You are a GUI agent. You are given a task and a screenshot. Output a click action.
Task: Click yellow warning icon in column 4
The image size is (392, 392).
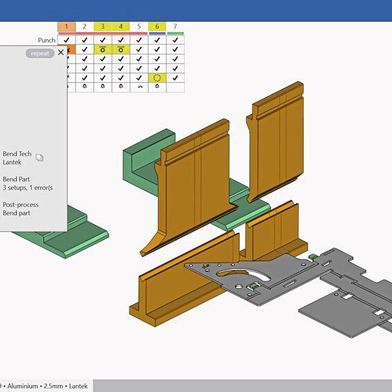121,49
